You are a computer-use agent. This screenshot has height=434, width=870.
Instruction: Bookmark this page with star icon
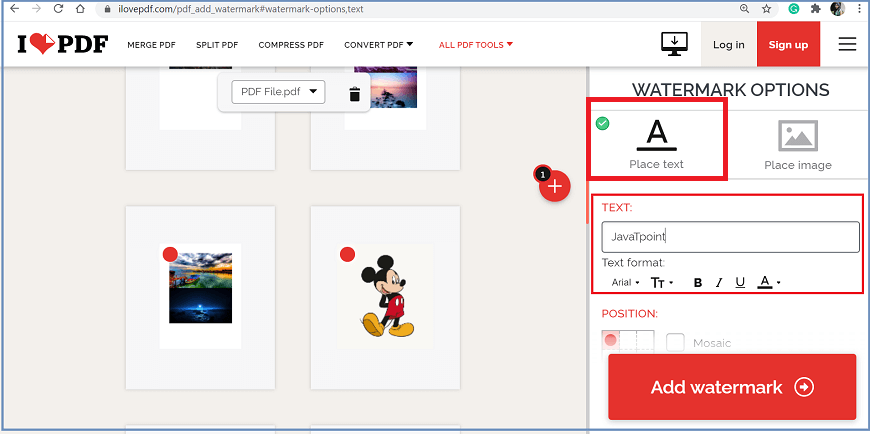coord(766,9)
